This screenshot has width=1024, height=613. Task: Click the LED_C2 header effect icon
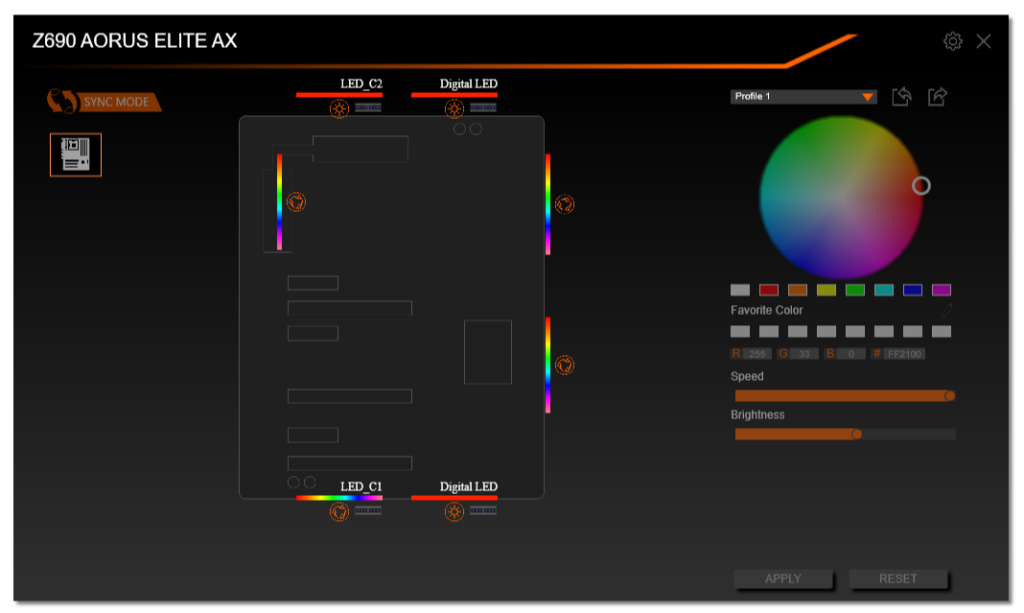[339, 108]
